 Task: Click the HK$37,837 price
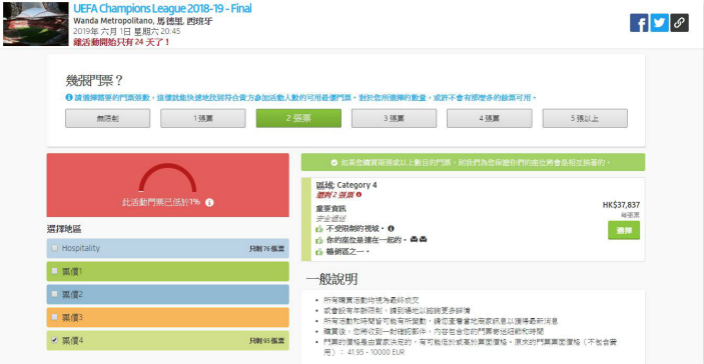[621, 205]
